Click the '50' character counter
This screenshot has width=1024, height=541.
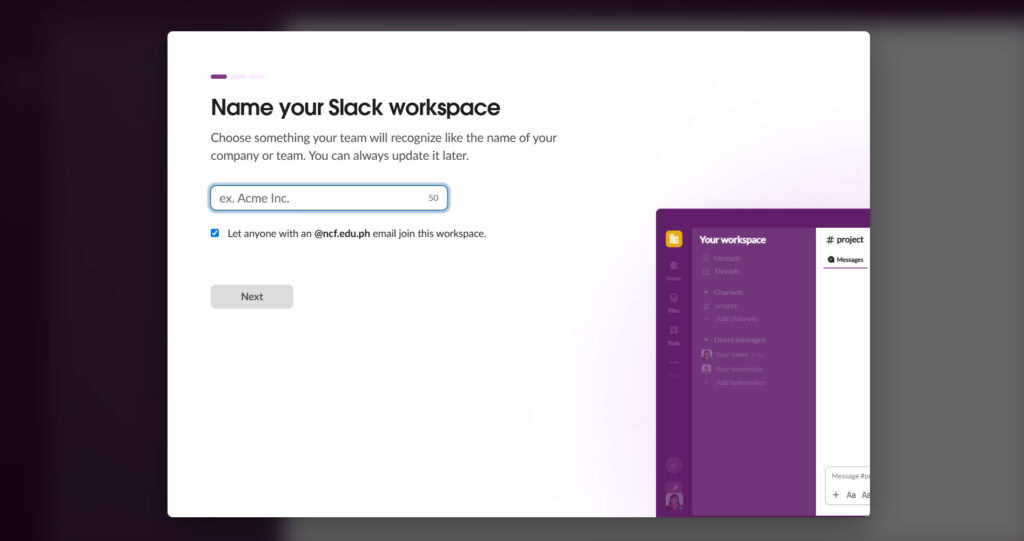pyautogui.click(x=433, y=198)
